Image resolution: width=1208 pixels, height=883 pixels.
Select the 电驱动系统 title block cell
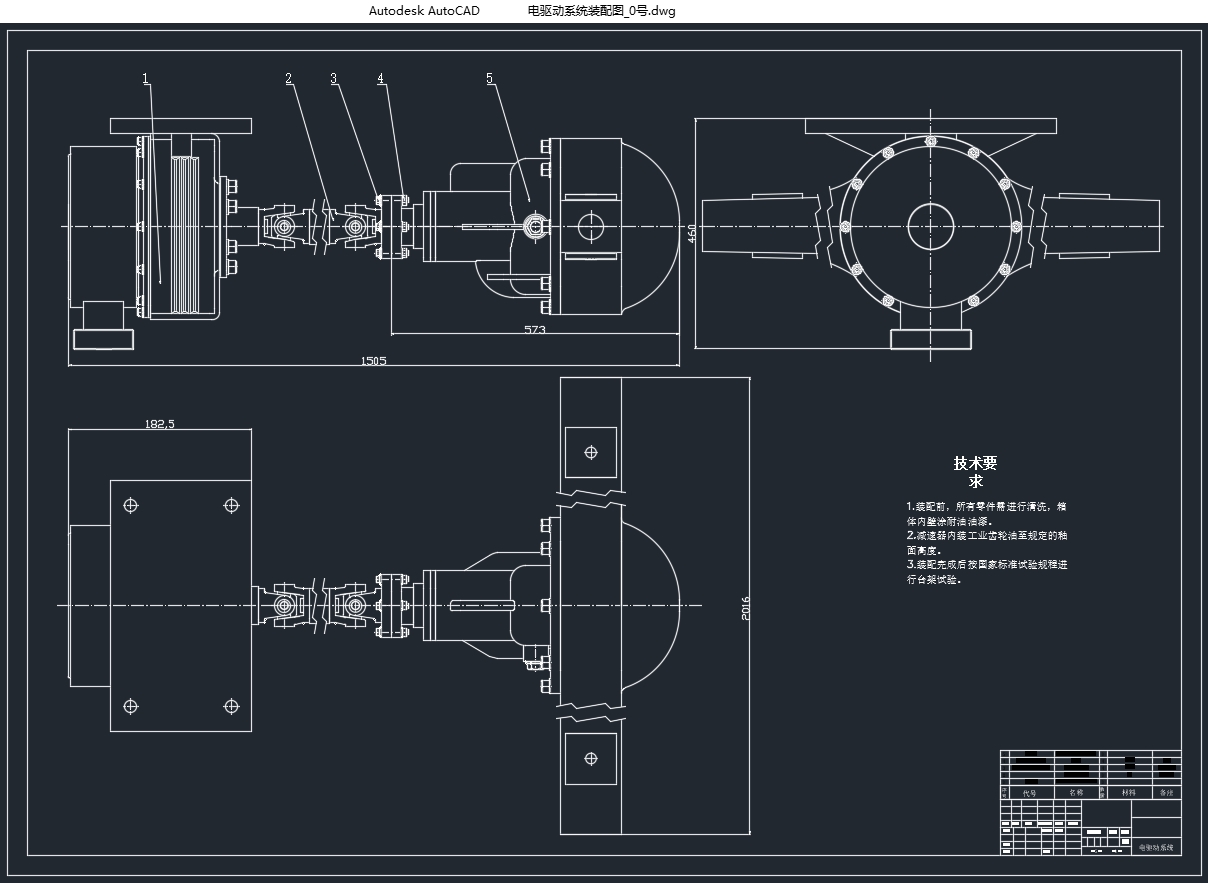1156,847
